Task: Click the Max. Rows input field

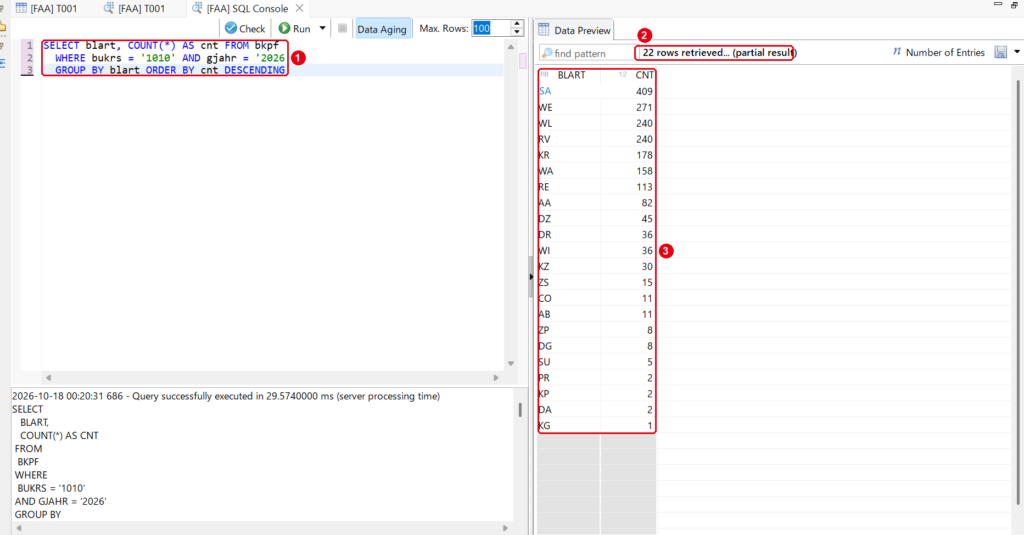Action: coord(490,28)
